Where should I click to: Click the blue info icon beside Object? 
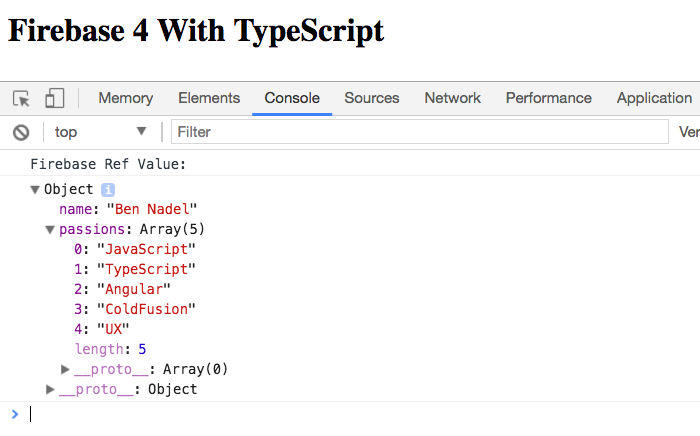(108, 190)
